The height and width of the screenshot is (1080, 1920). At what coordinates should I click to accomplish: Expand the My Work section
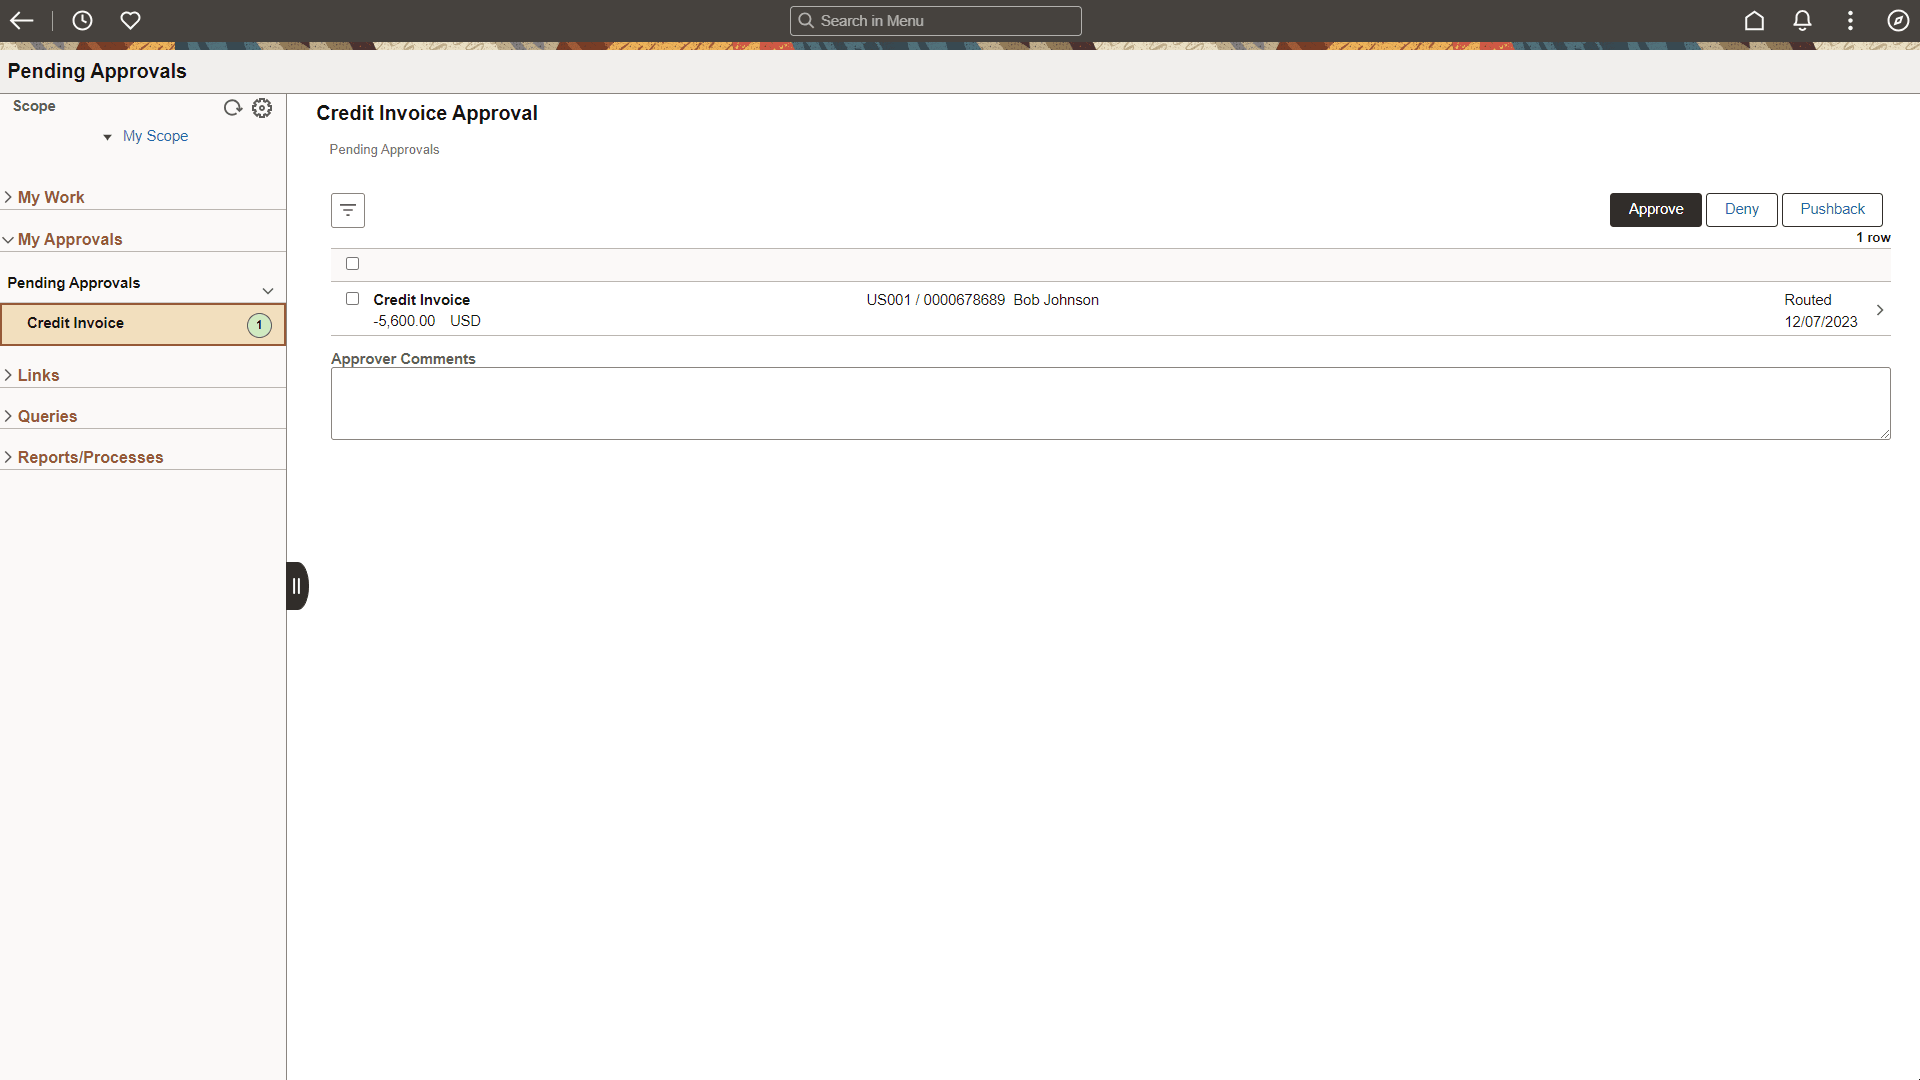[x=51, y=197]
